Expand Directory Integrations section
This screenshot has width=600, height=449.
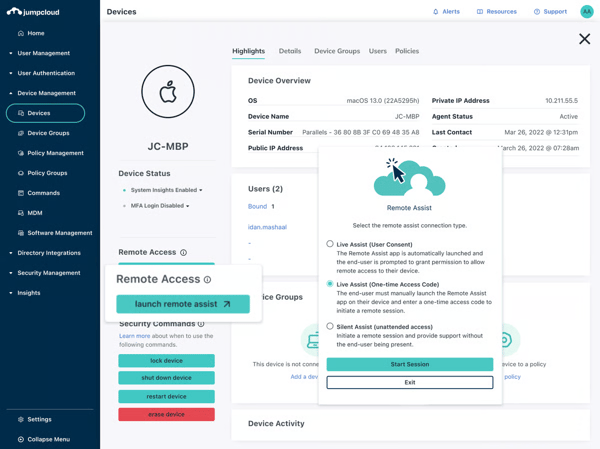(45, 253)
